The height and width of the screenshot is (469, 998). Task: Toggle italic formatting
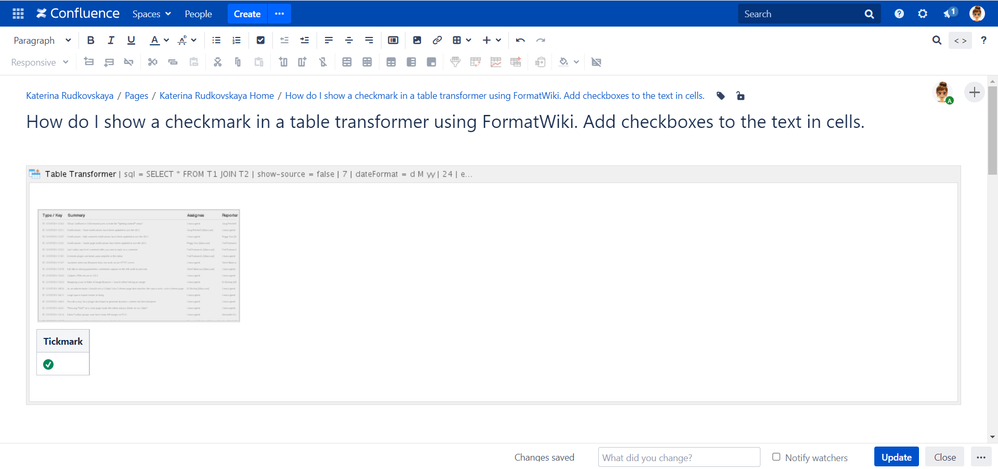click(x=111, y=40)
